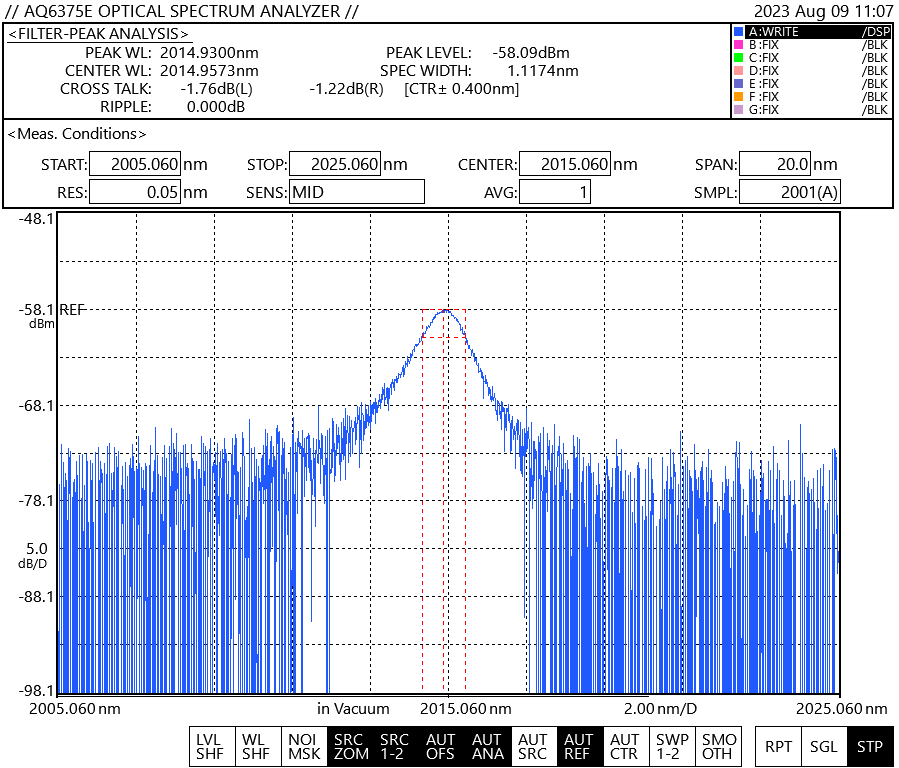
Task: Toggle the WL SHF indicator
Action: [x=256, y=746]
